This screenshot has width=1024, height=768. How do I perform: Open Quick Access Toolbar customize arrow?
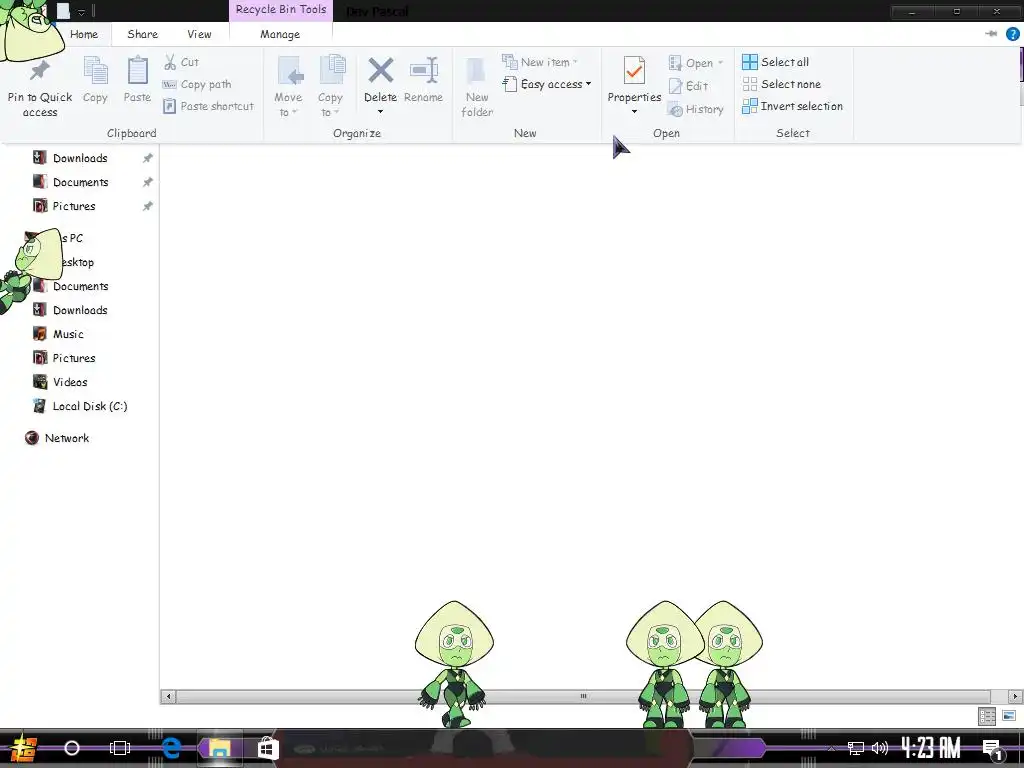[81, 12]
